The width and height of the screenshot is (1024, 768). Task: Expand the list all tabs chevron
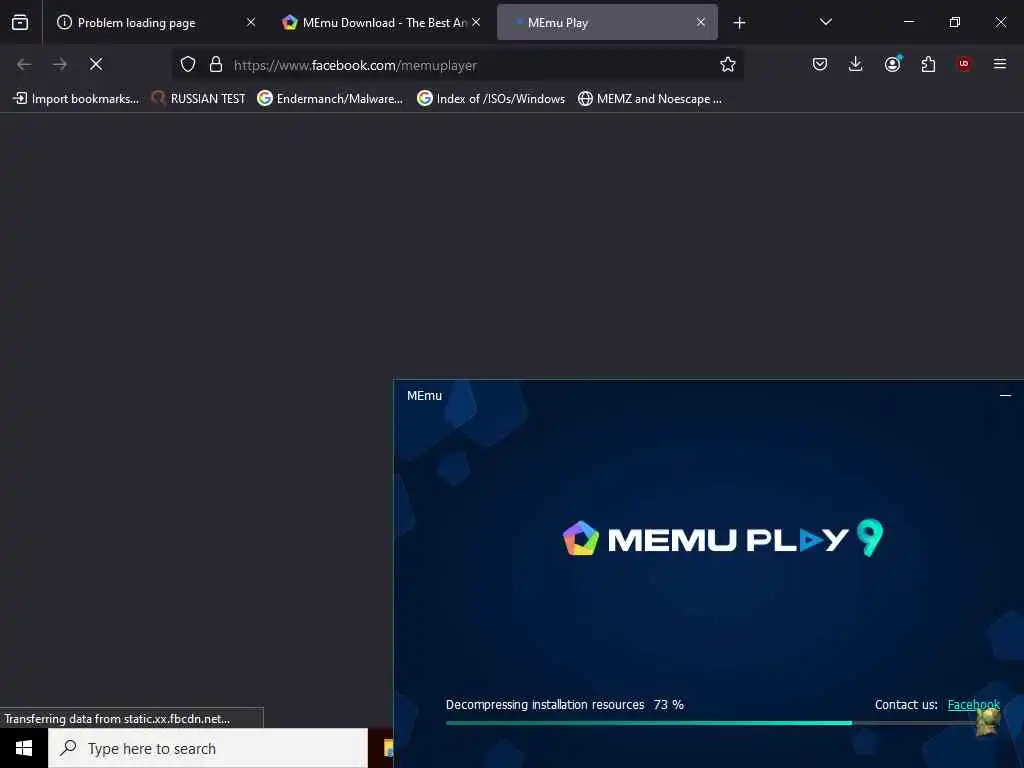pos(825,22)
